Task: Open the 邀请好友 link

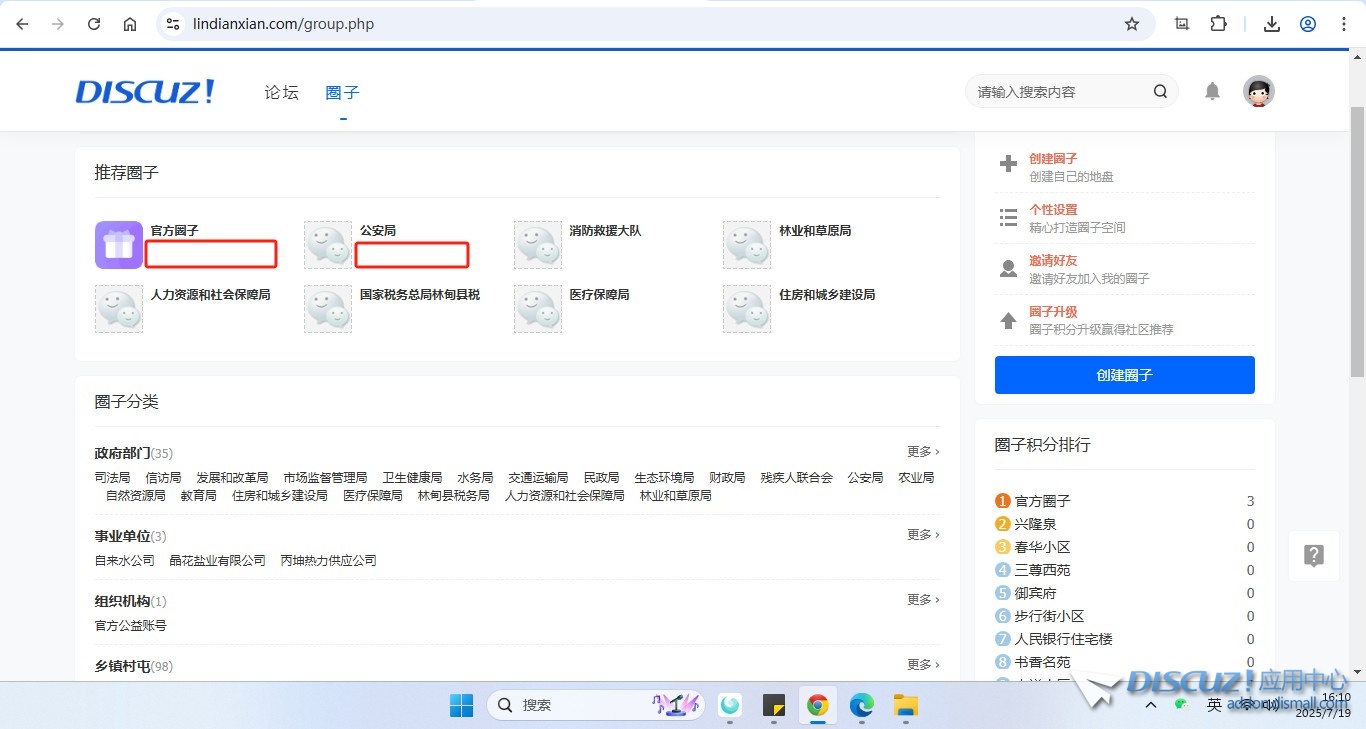Action: click(x=1053, y=261)
